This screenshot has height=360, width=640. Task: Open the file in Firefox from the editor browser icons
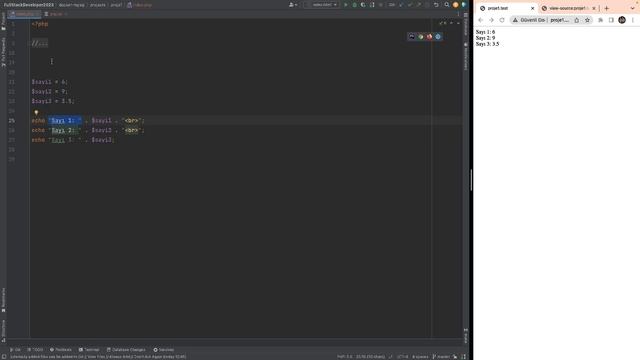(429, 36)
